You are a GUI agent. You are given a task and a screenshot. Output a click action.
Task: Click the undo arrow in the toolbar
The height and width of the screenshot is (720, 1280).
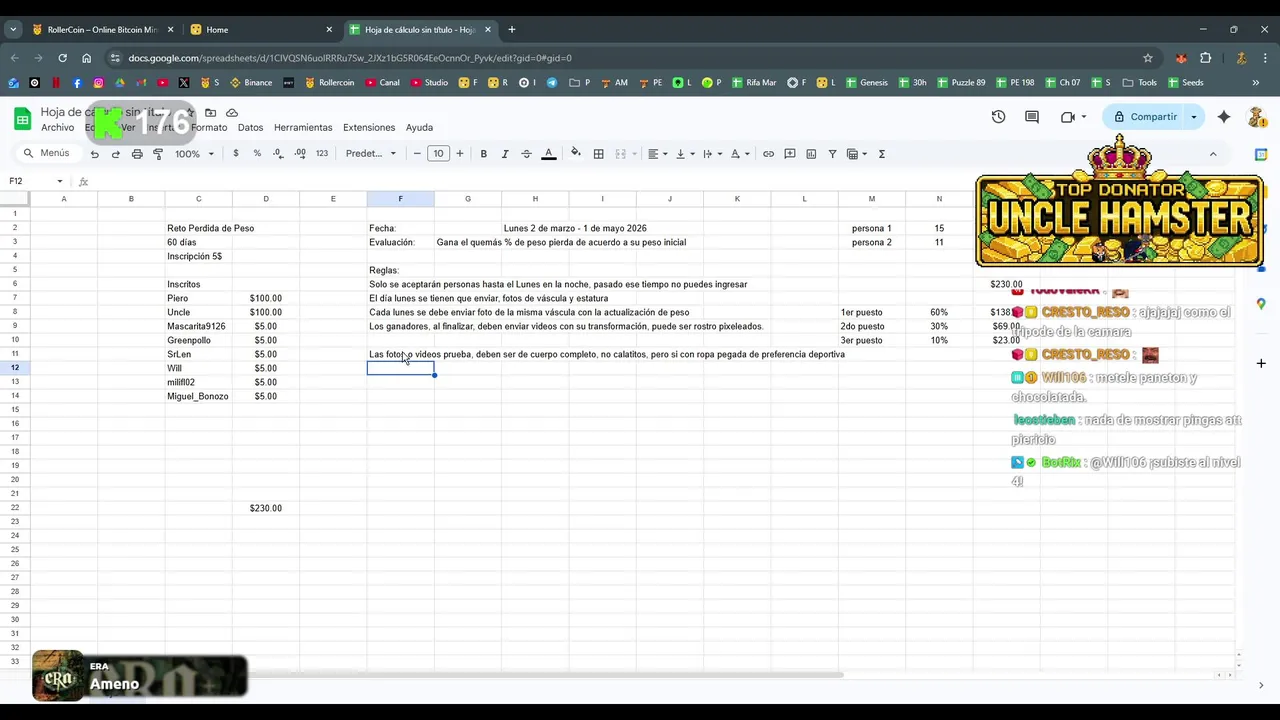point(95,154)
